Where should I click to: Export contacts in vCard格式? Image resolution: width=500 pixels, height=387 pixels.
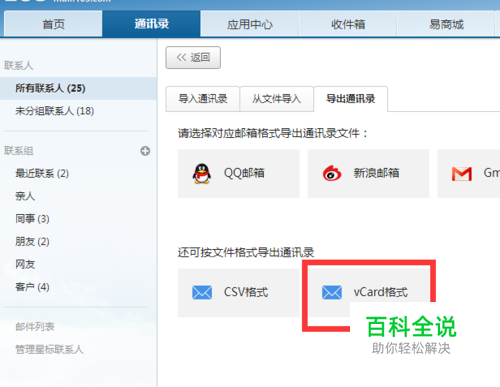[368, 292]
